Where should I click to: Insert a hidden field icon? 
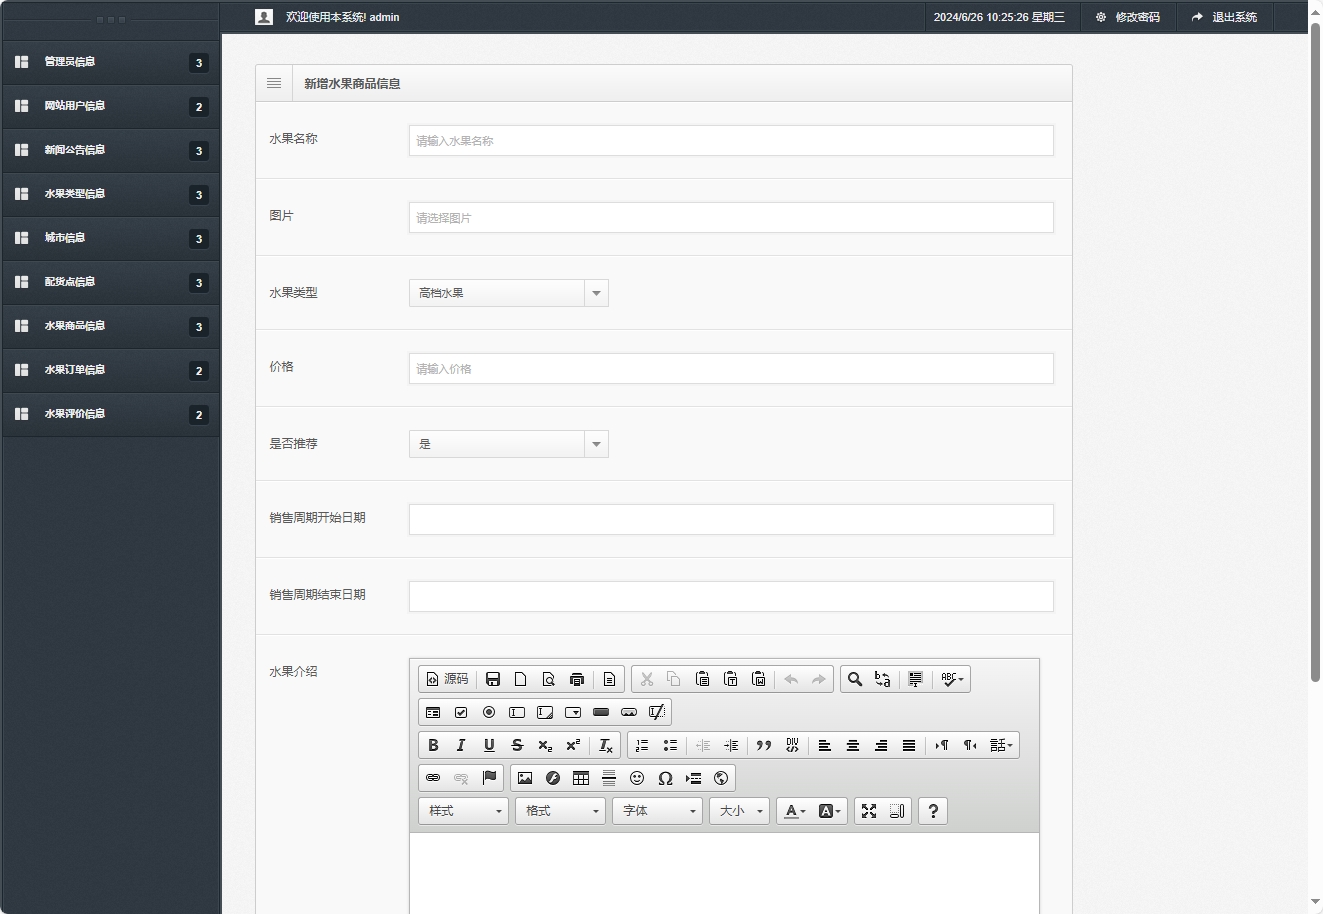[x=657, y=712]
